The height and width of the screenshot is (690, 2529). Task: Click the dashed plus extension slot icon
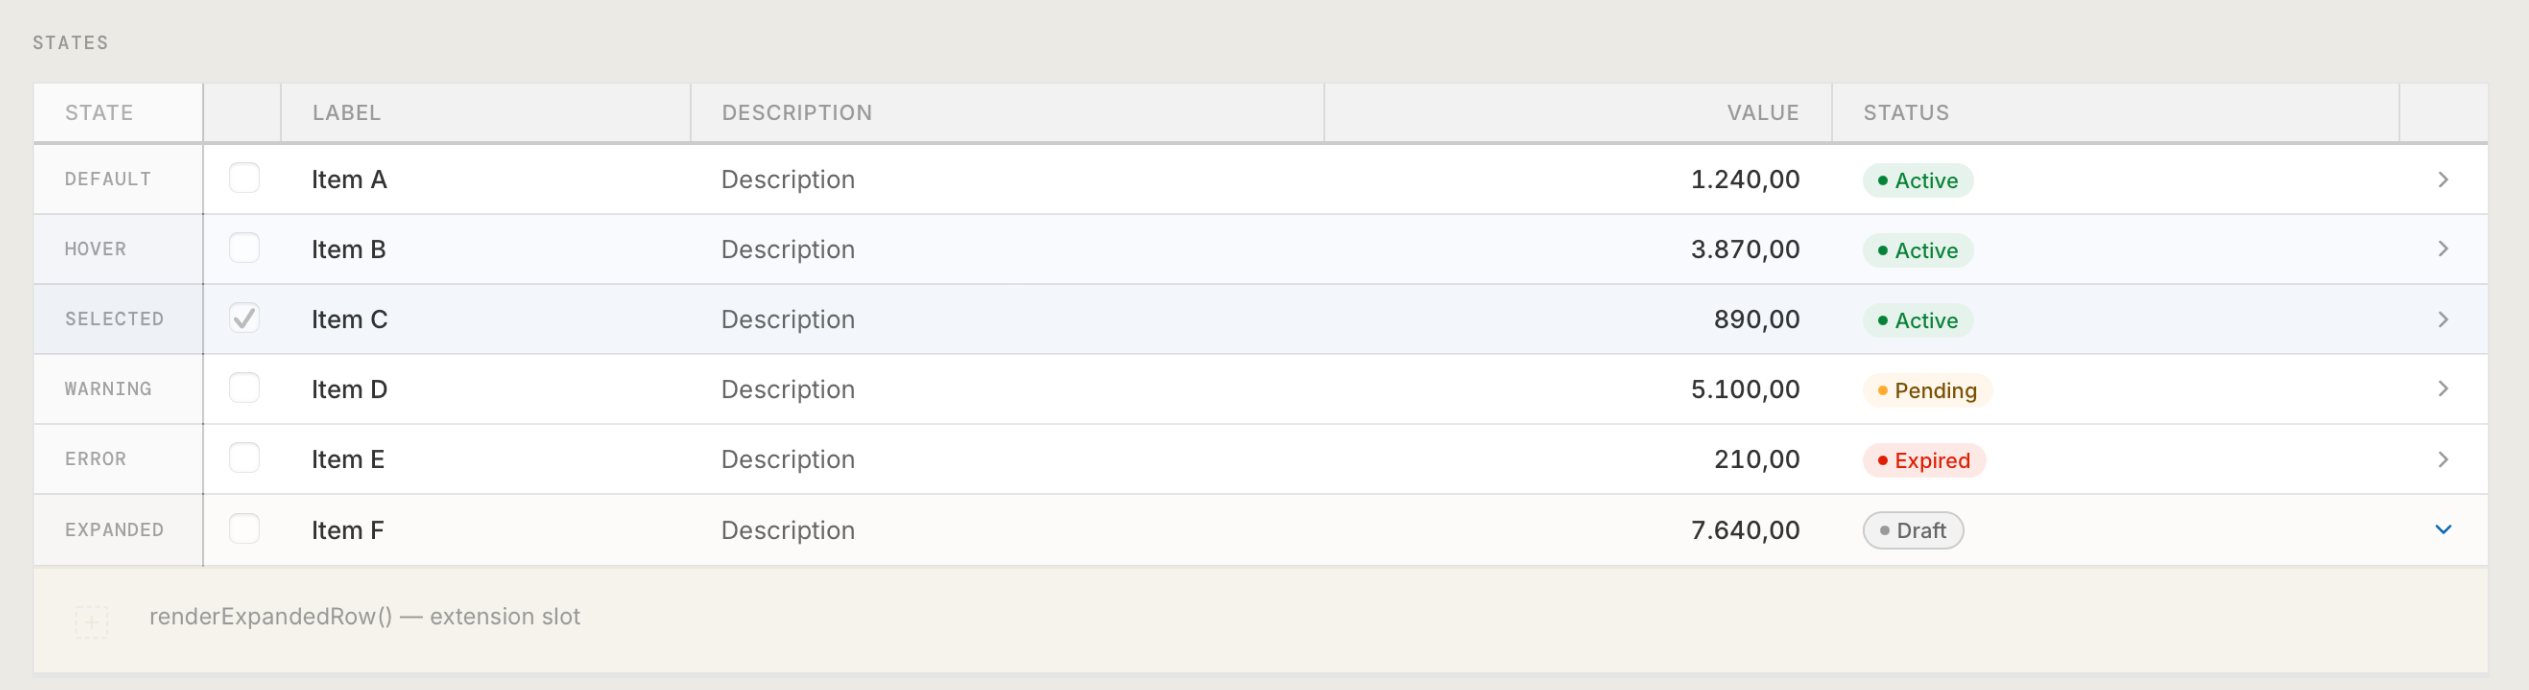[x=91, y=622]
